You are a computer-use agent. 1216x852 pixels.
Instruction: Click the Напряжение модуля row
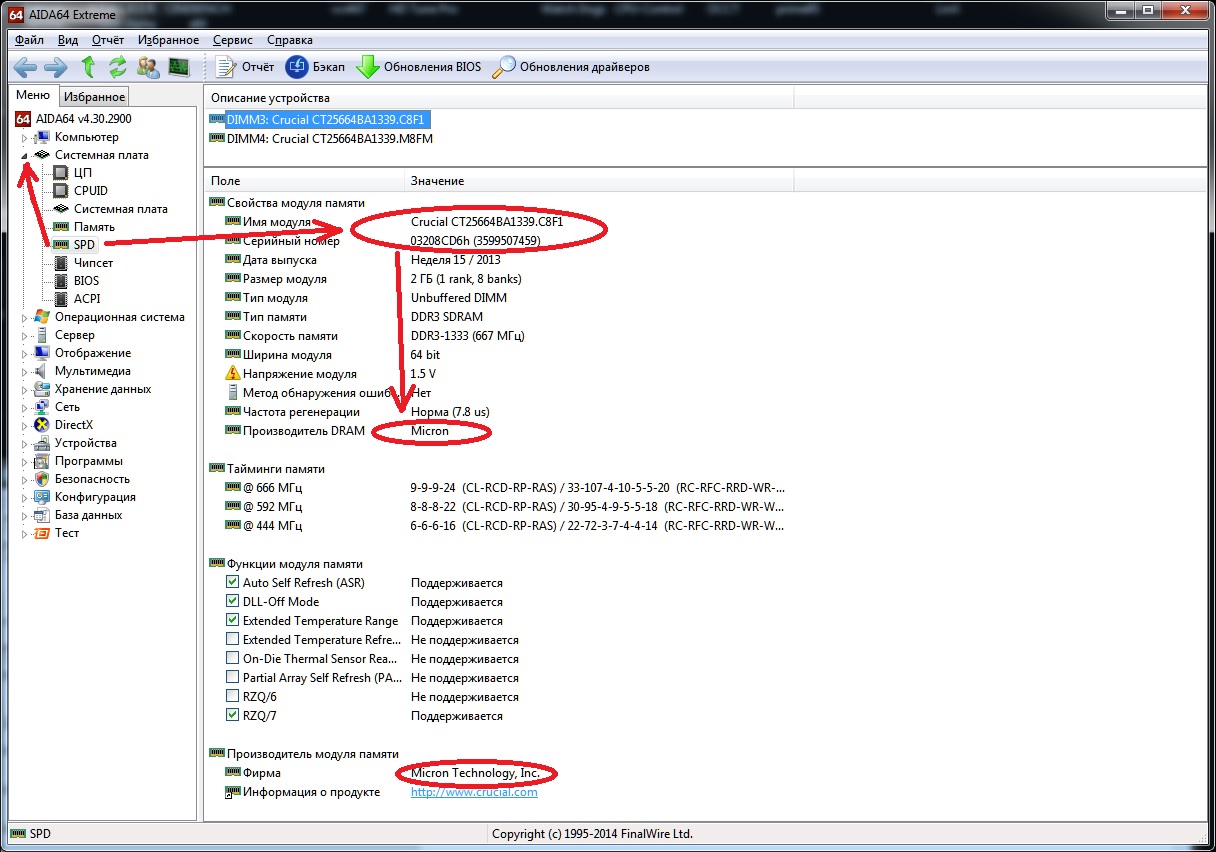point(500,374)
